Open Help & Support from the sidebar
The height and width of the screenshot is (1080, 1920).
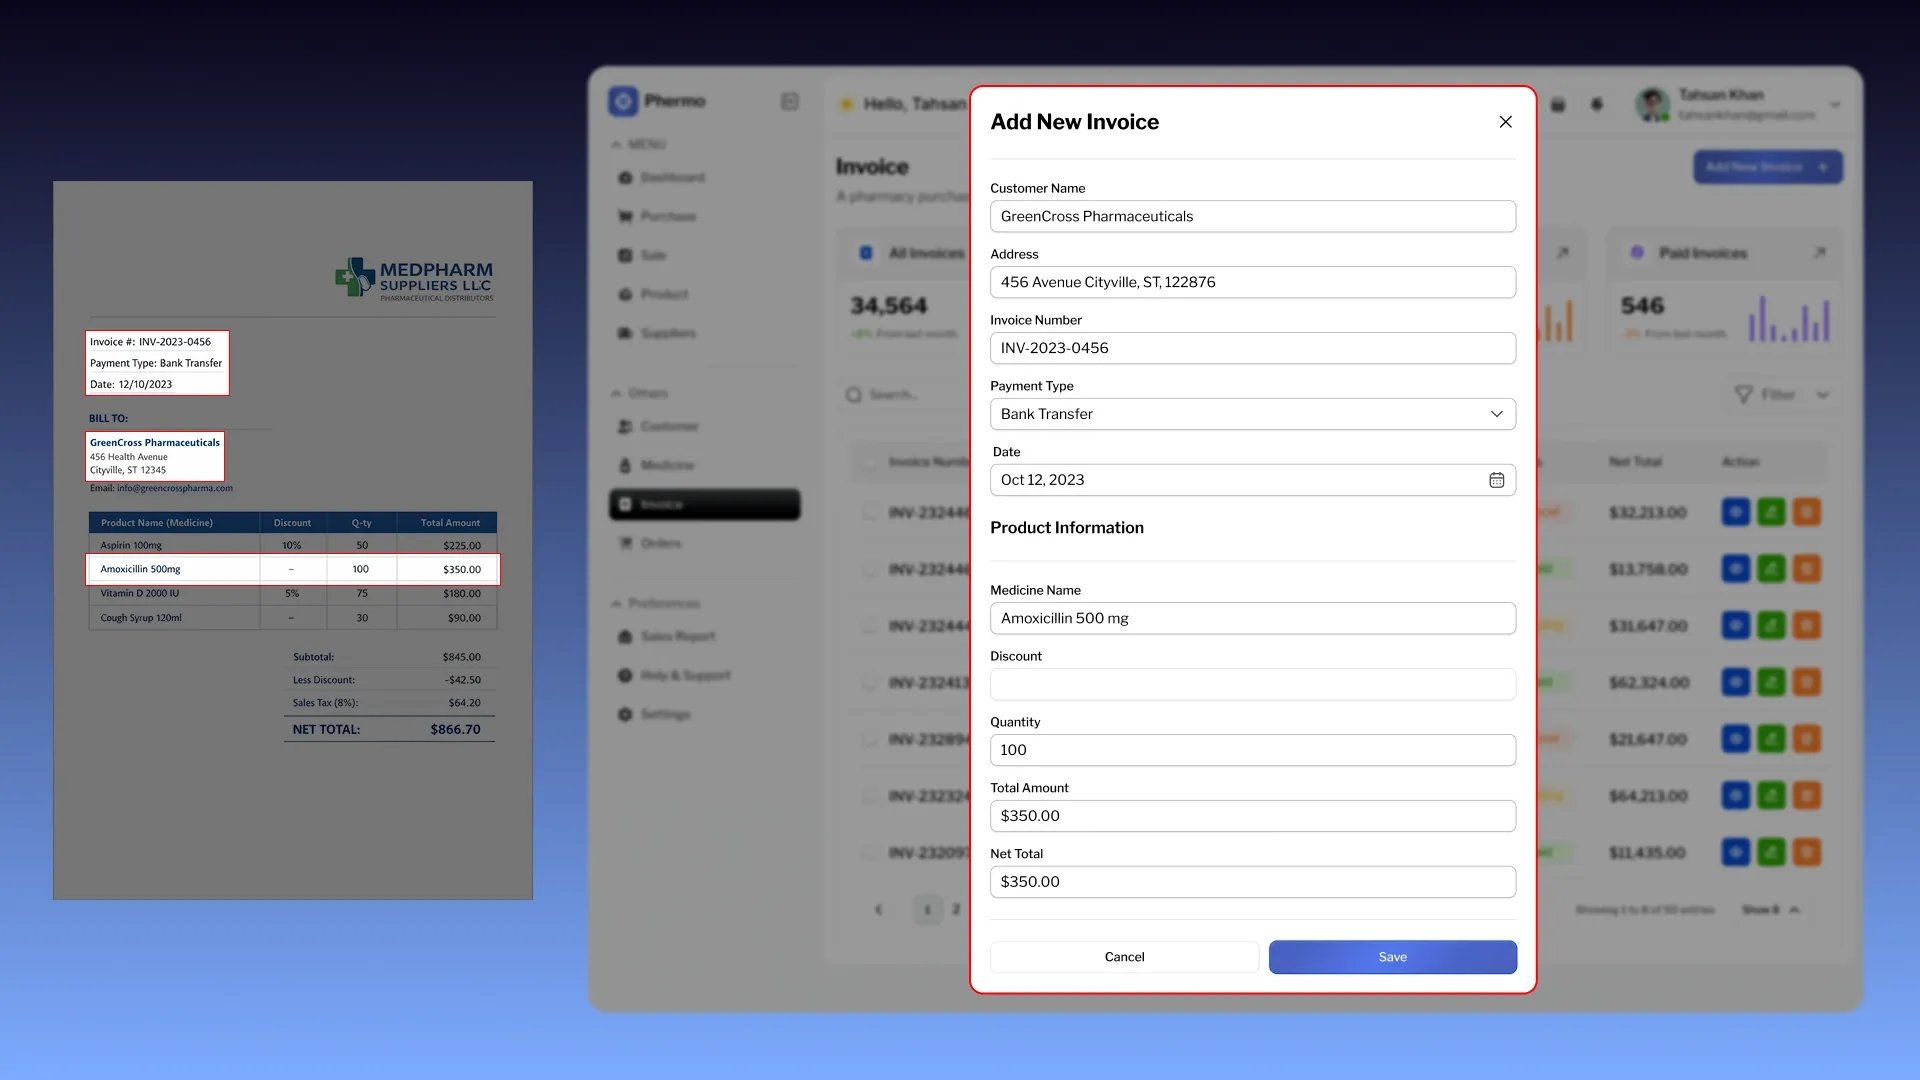point(624,675)
